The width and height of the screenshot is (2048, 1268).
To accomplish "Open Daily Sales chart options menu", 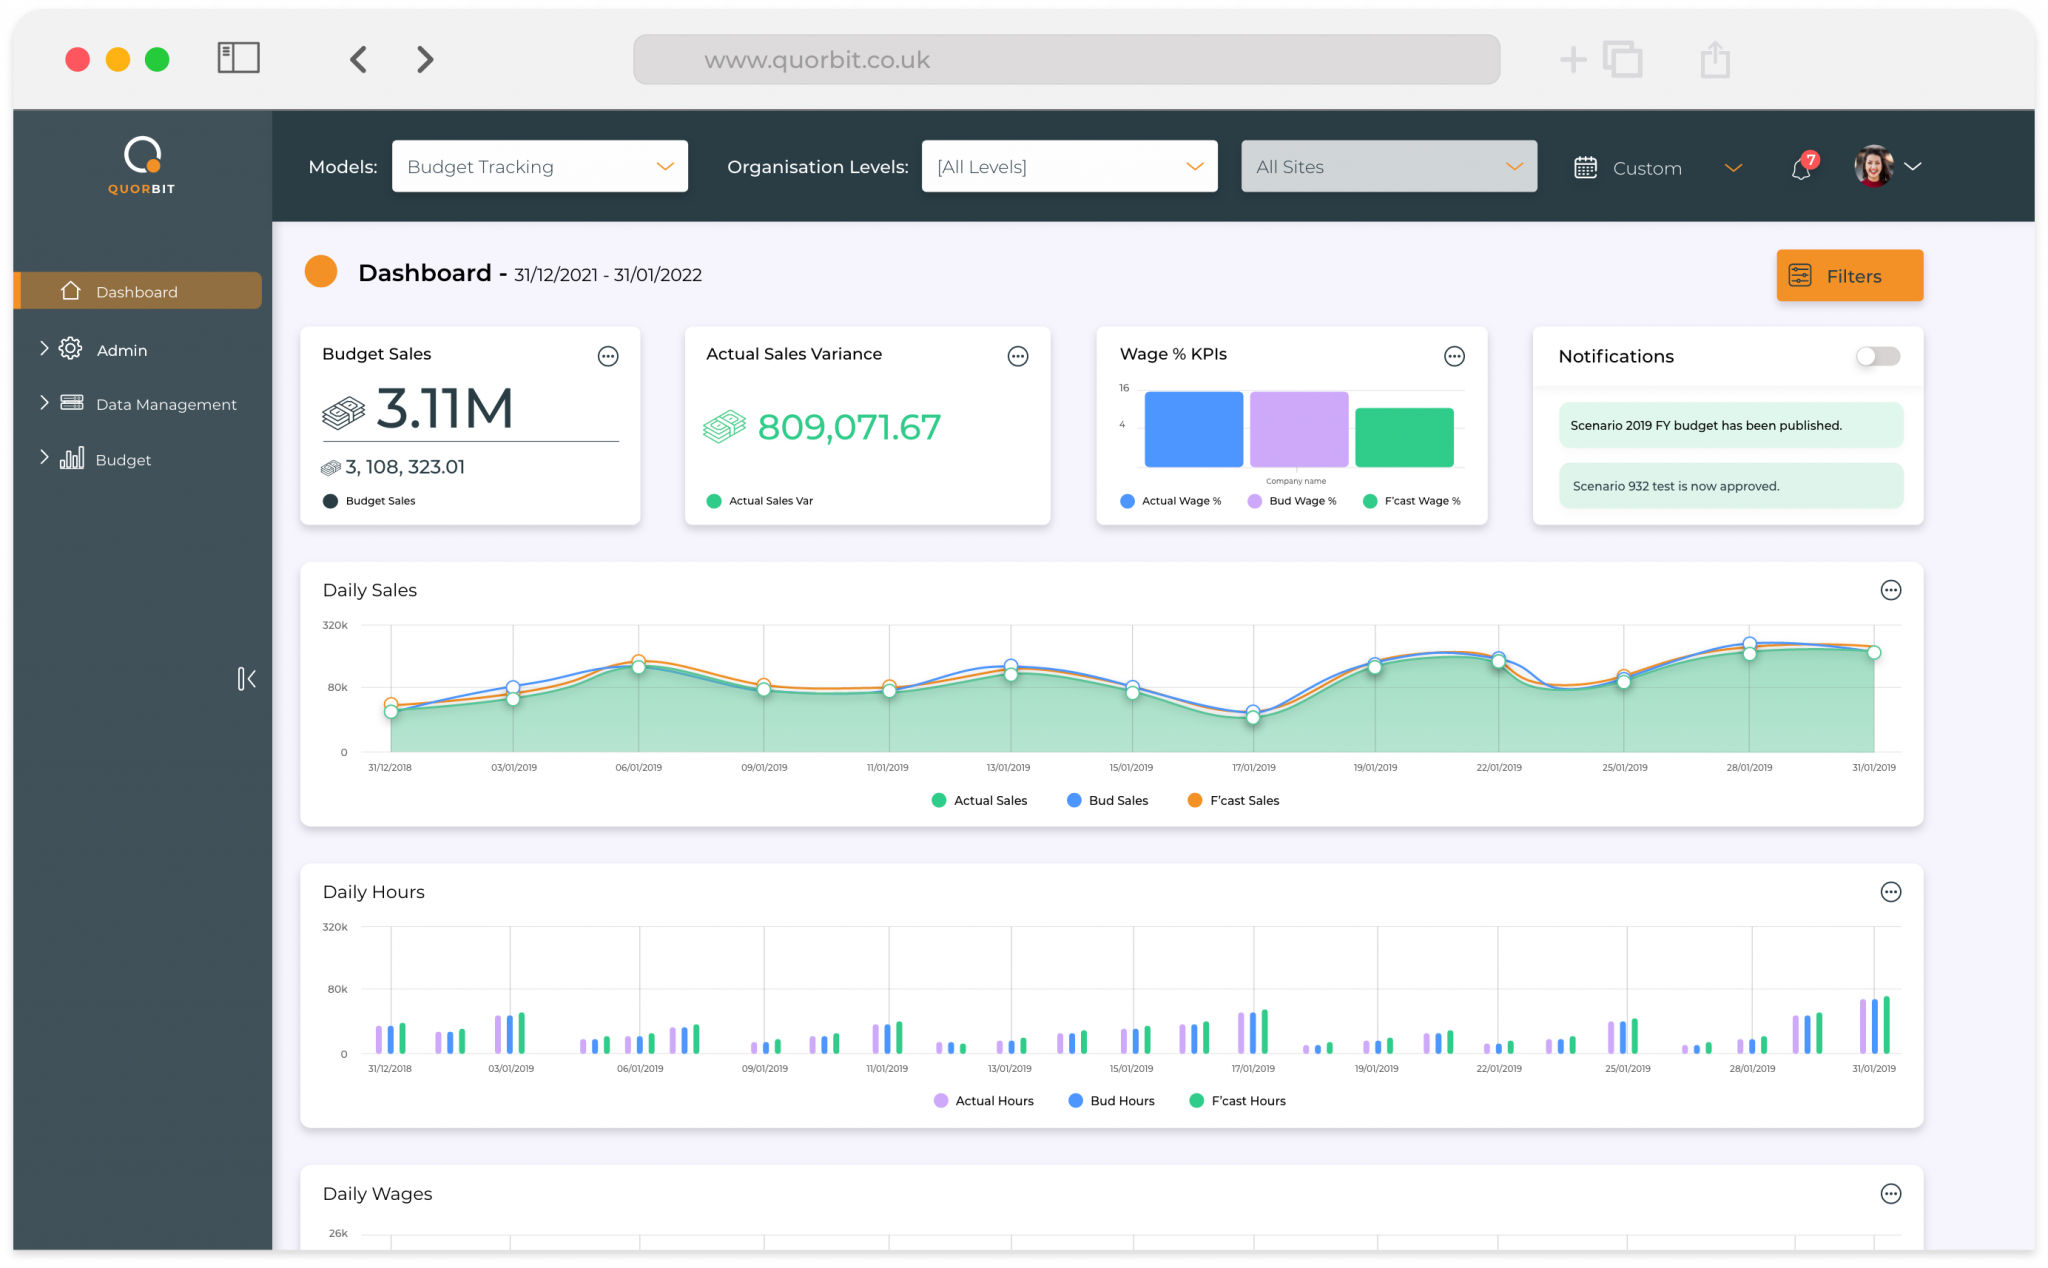I will pos(1890,590).
